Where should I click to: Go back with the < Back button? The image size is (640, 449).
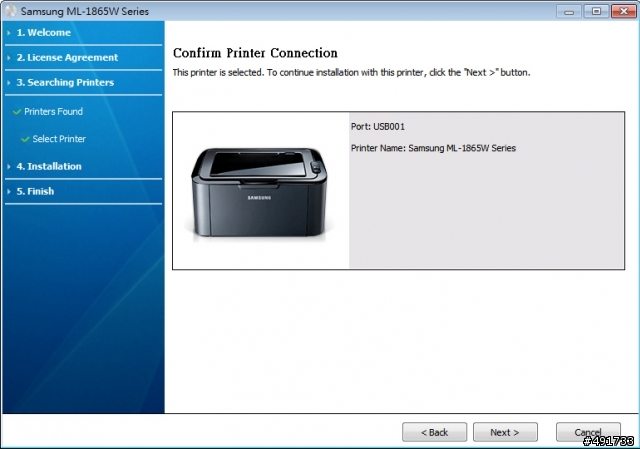click(434, 432)
